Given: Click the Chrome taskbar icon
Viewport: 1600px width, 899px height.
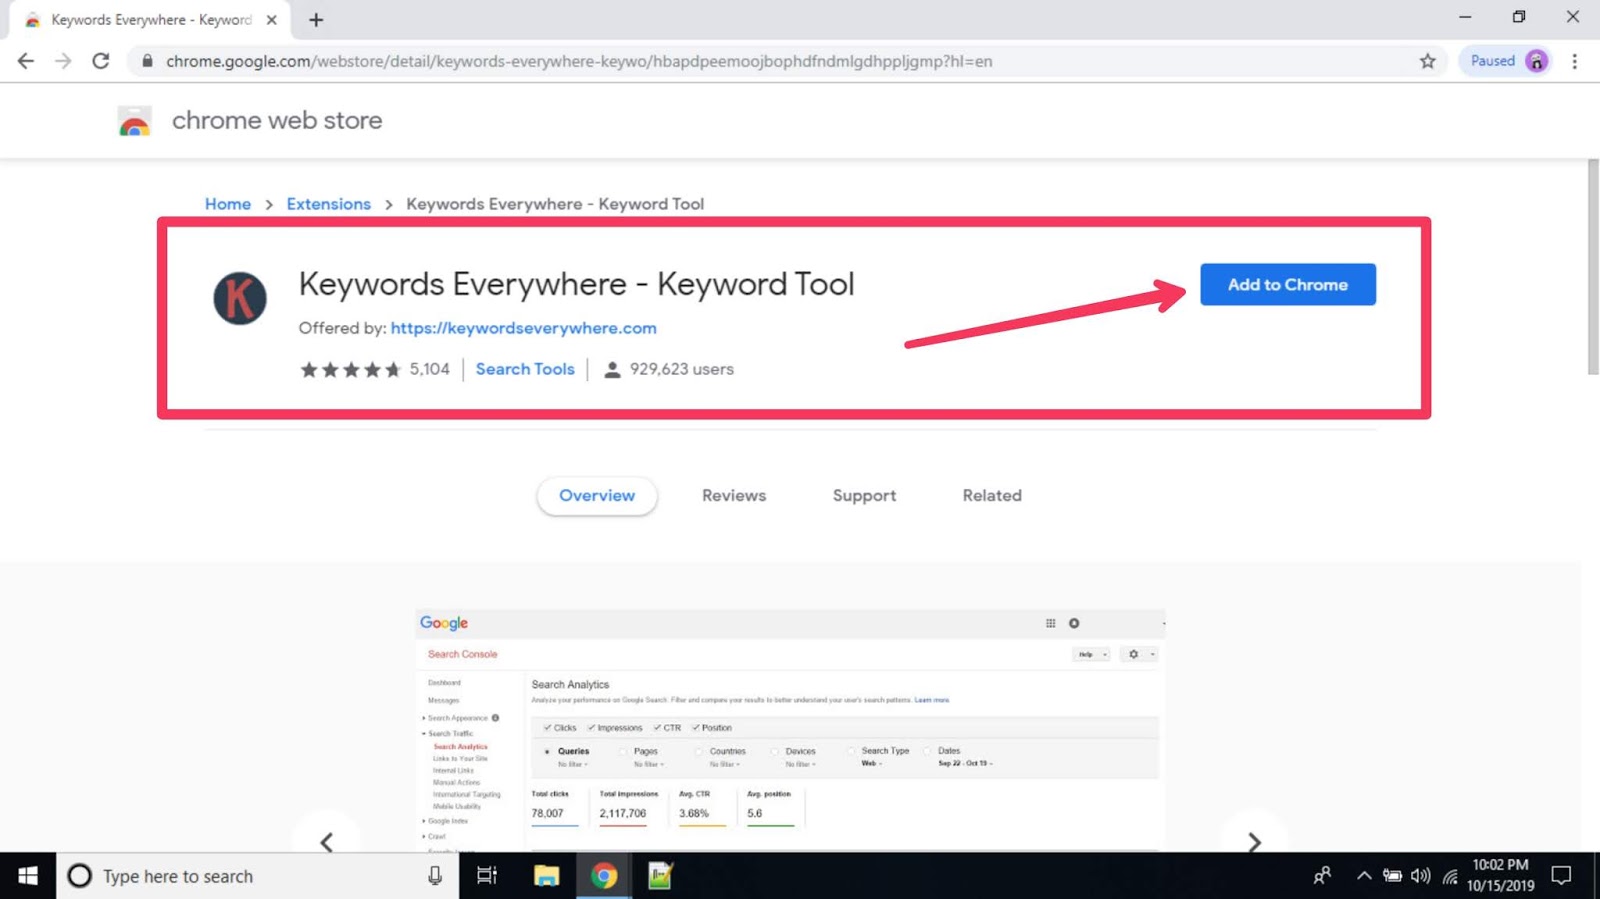Looking at the screenshot, I should coord(604,876).
